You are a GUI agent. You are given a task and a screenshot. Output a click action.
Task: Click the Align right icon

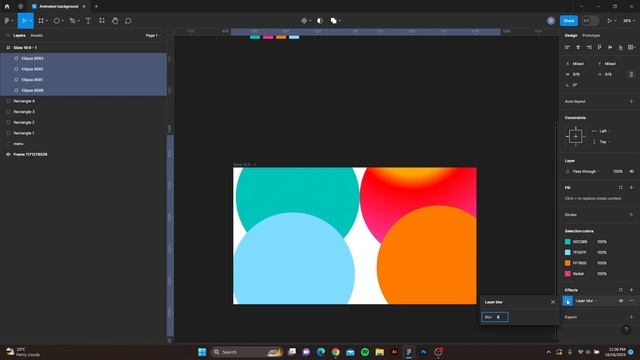coord(589,48)
